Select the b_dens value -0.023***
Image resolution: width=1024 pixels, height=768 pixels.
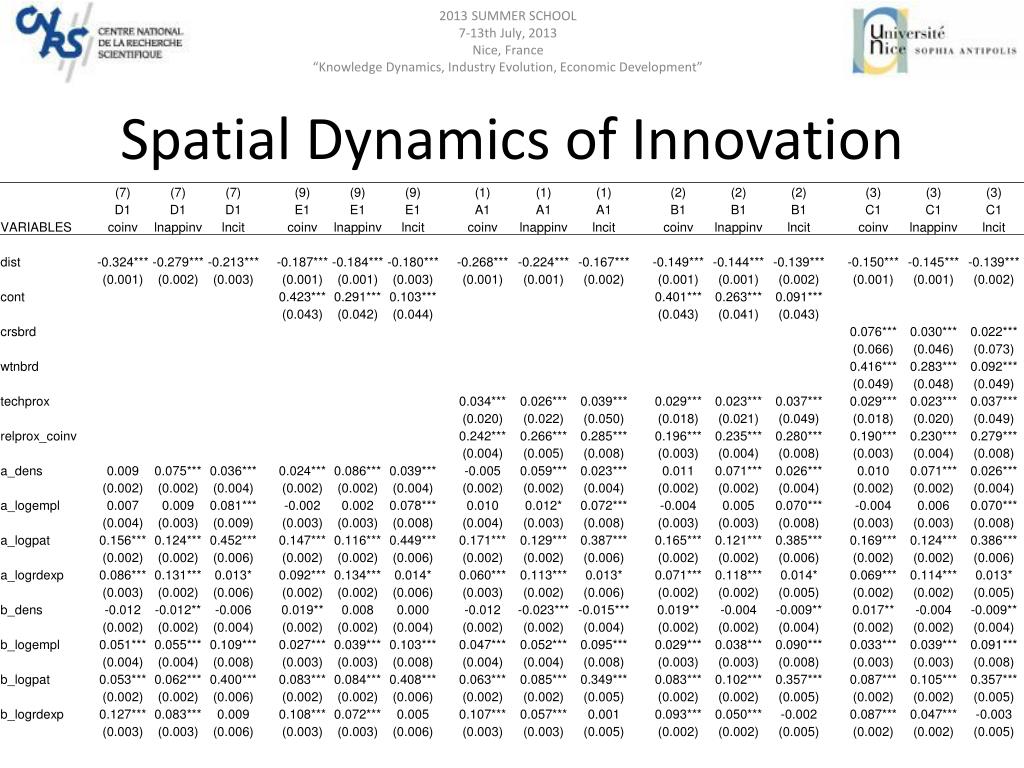pyautogui.click(x=543, y=610)
